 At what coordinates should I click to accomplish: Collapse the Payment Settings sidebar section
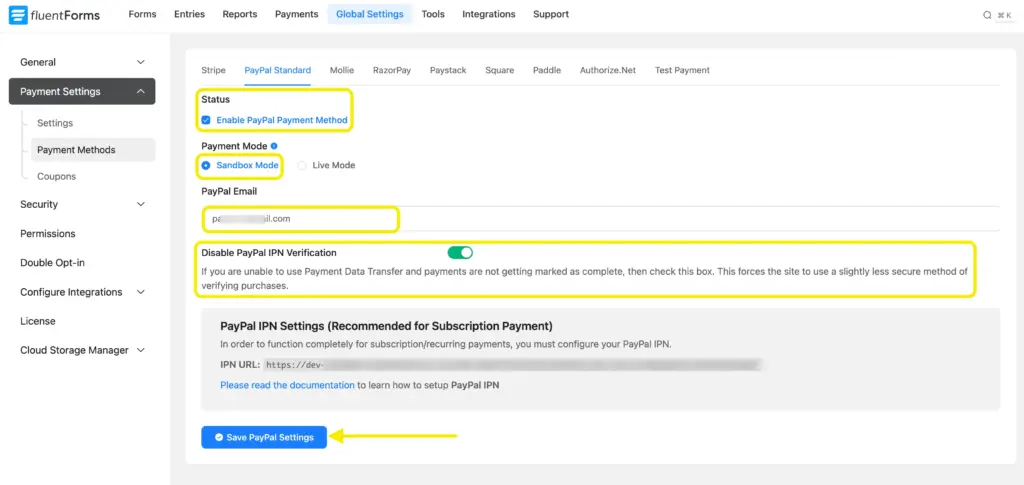click(x=82, y=91)
